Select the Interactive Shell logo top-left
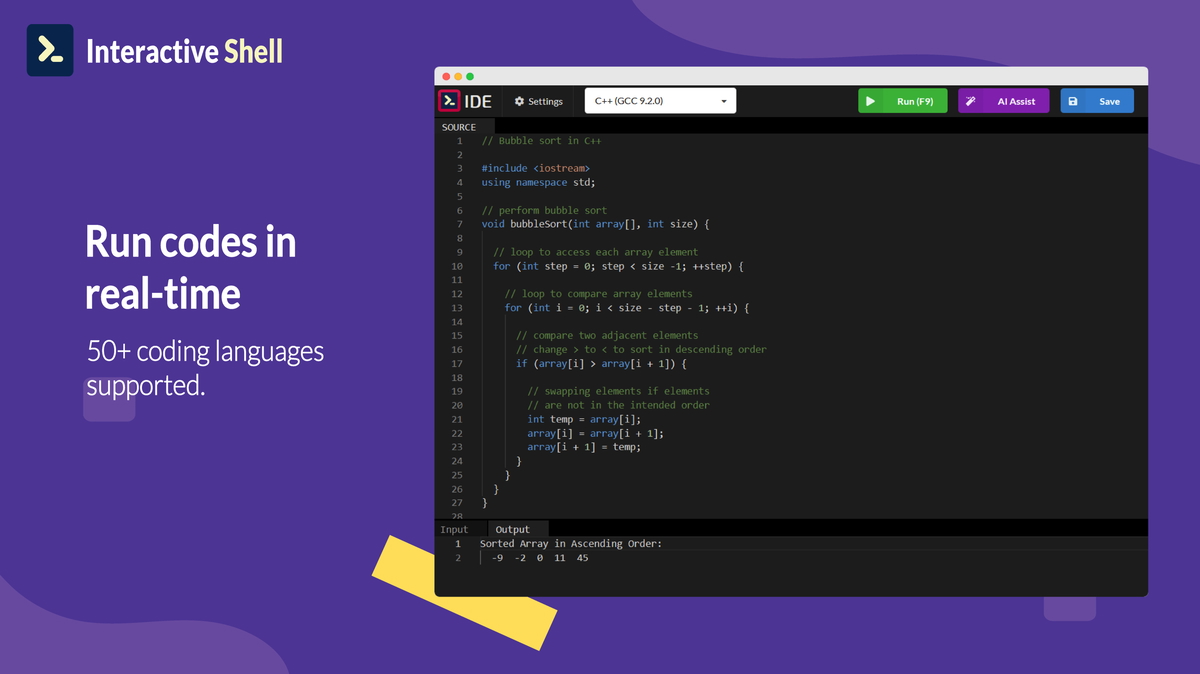Image resolution: width=1200 pixels, height=674 pixels. tap(50, 49)
